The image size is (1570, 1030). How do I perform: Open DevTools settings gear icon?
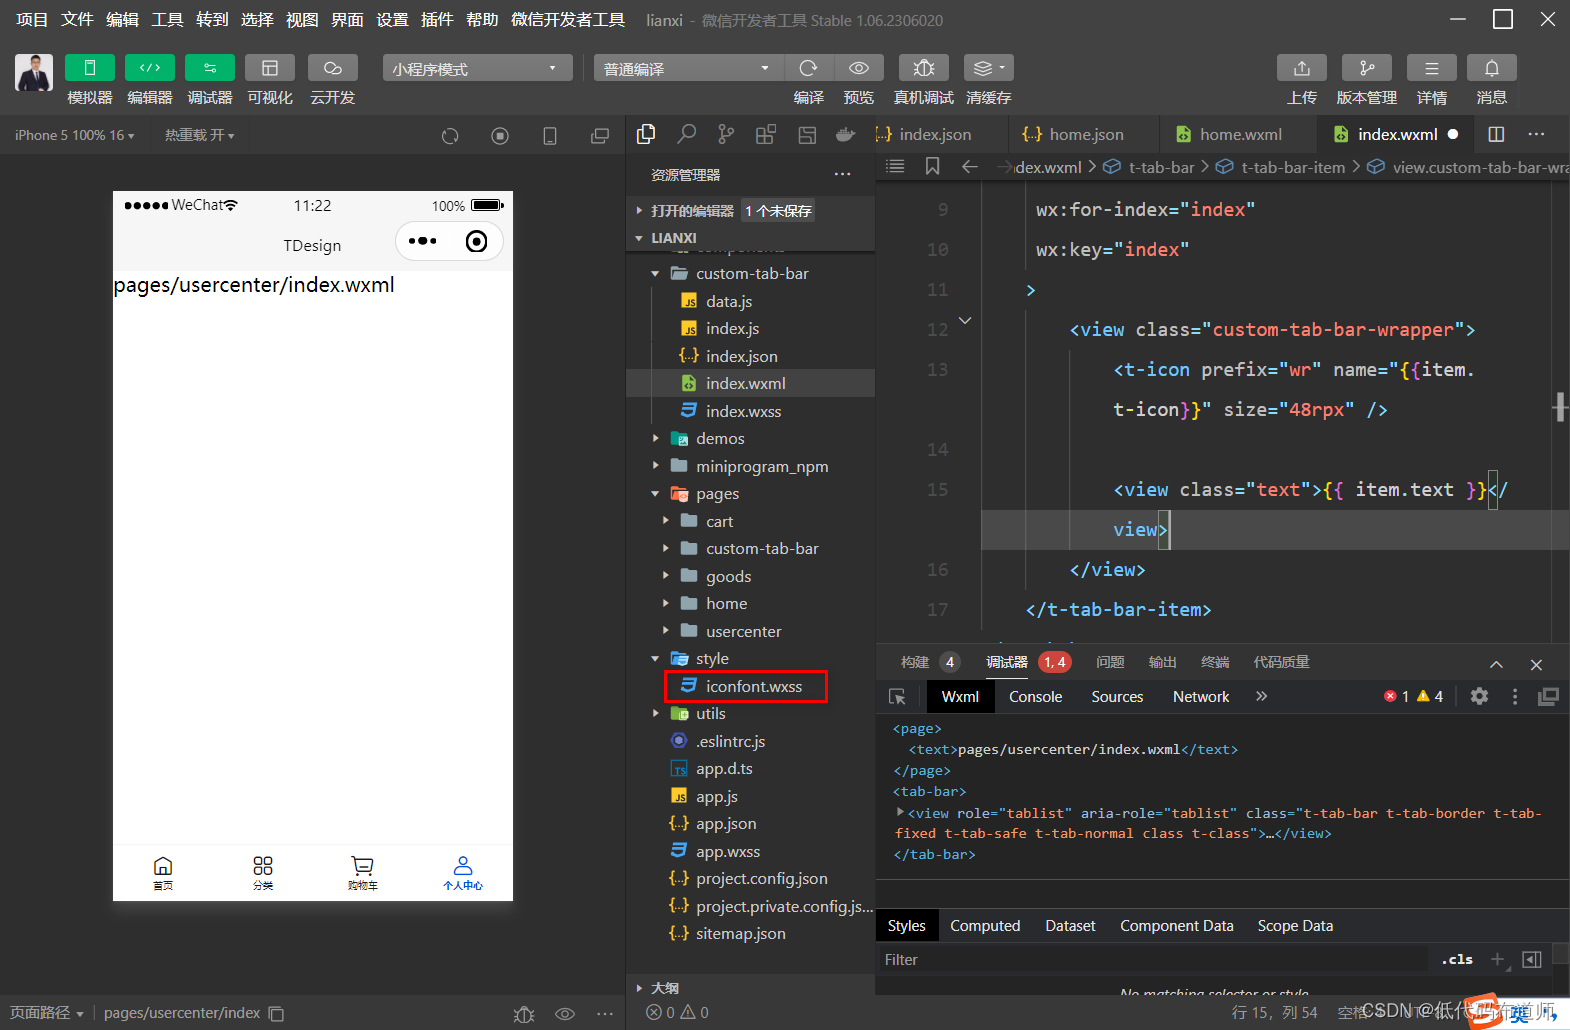(x=1479, y=697)
